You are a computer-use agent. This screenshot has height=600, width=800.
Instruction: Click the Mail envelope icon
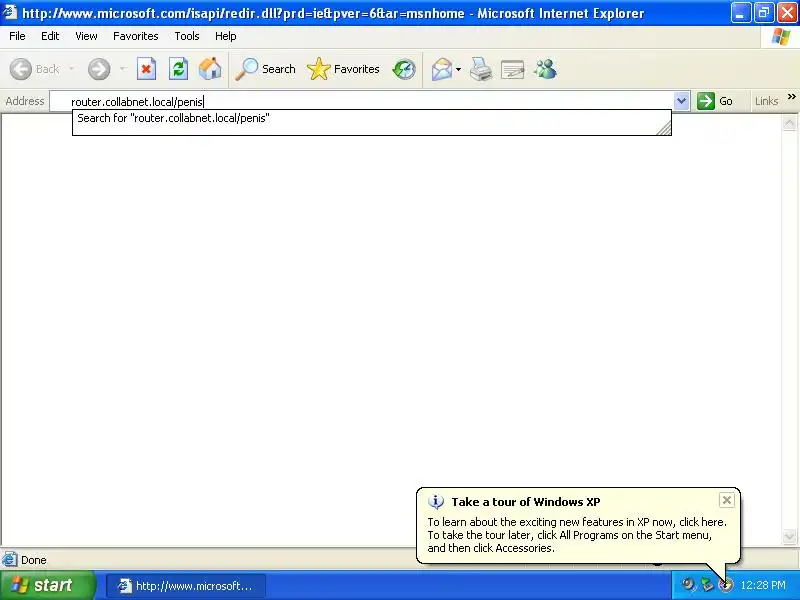441,69
